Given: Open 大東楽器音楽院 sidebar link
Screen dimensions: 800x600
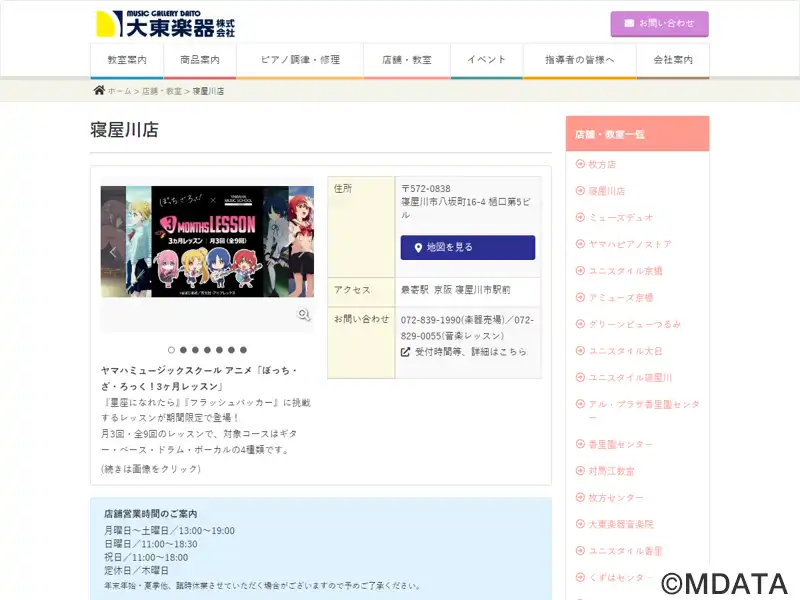Looking at the screenshot, I should (621, 524).
